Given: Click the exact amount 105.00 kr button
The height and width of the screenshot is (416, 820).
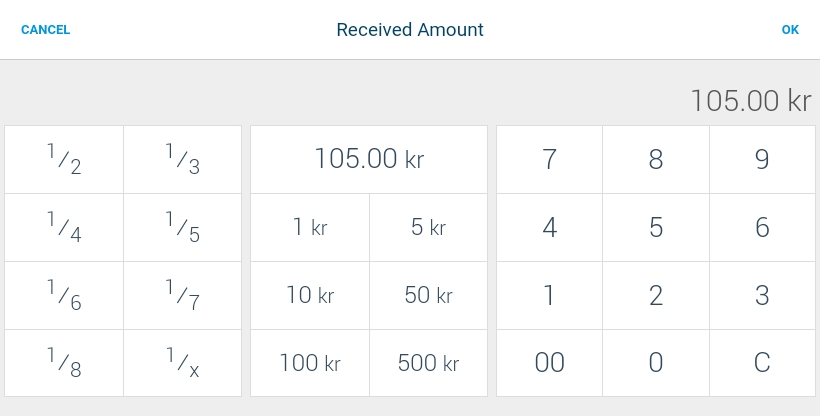Looking at the screenshot, I should point(369,160).
